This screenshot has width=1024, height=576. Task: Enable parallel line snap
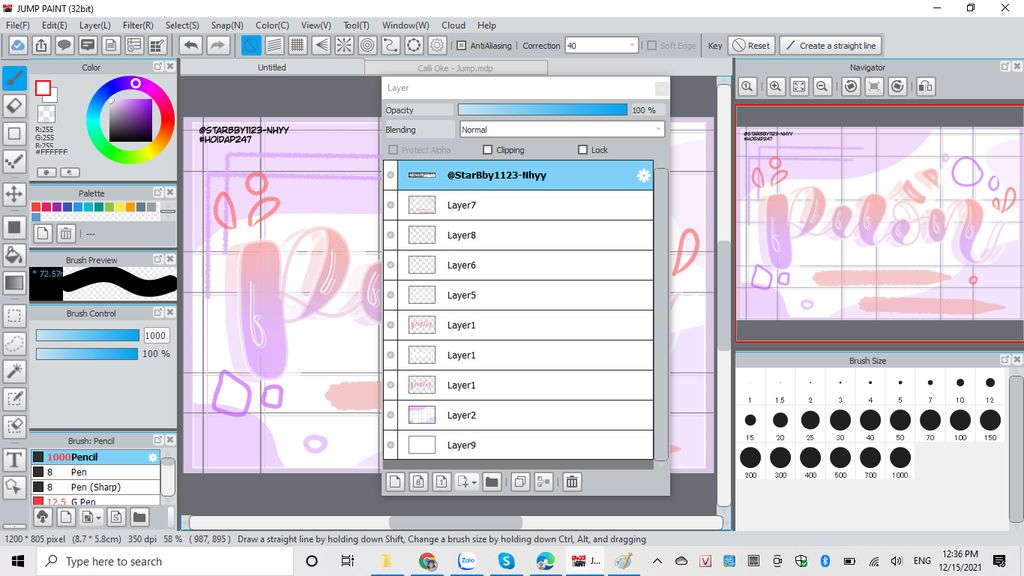pos(274,45)
